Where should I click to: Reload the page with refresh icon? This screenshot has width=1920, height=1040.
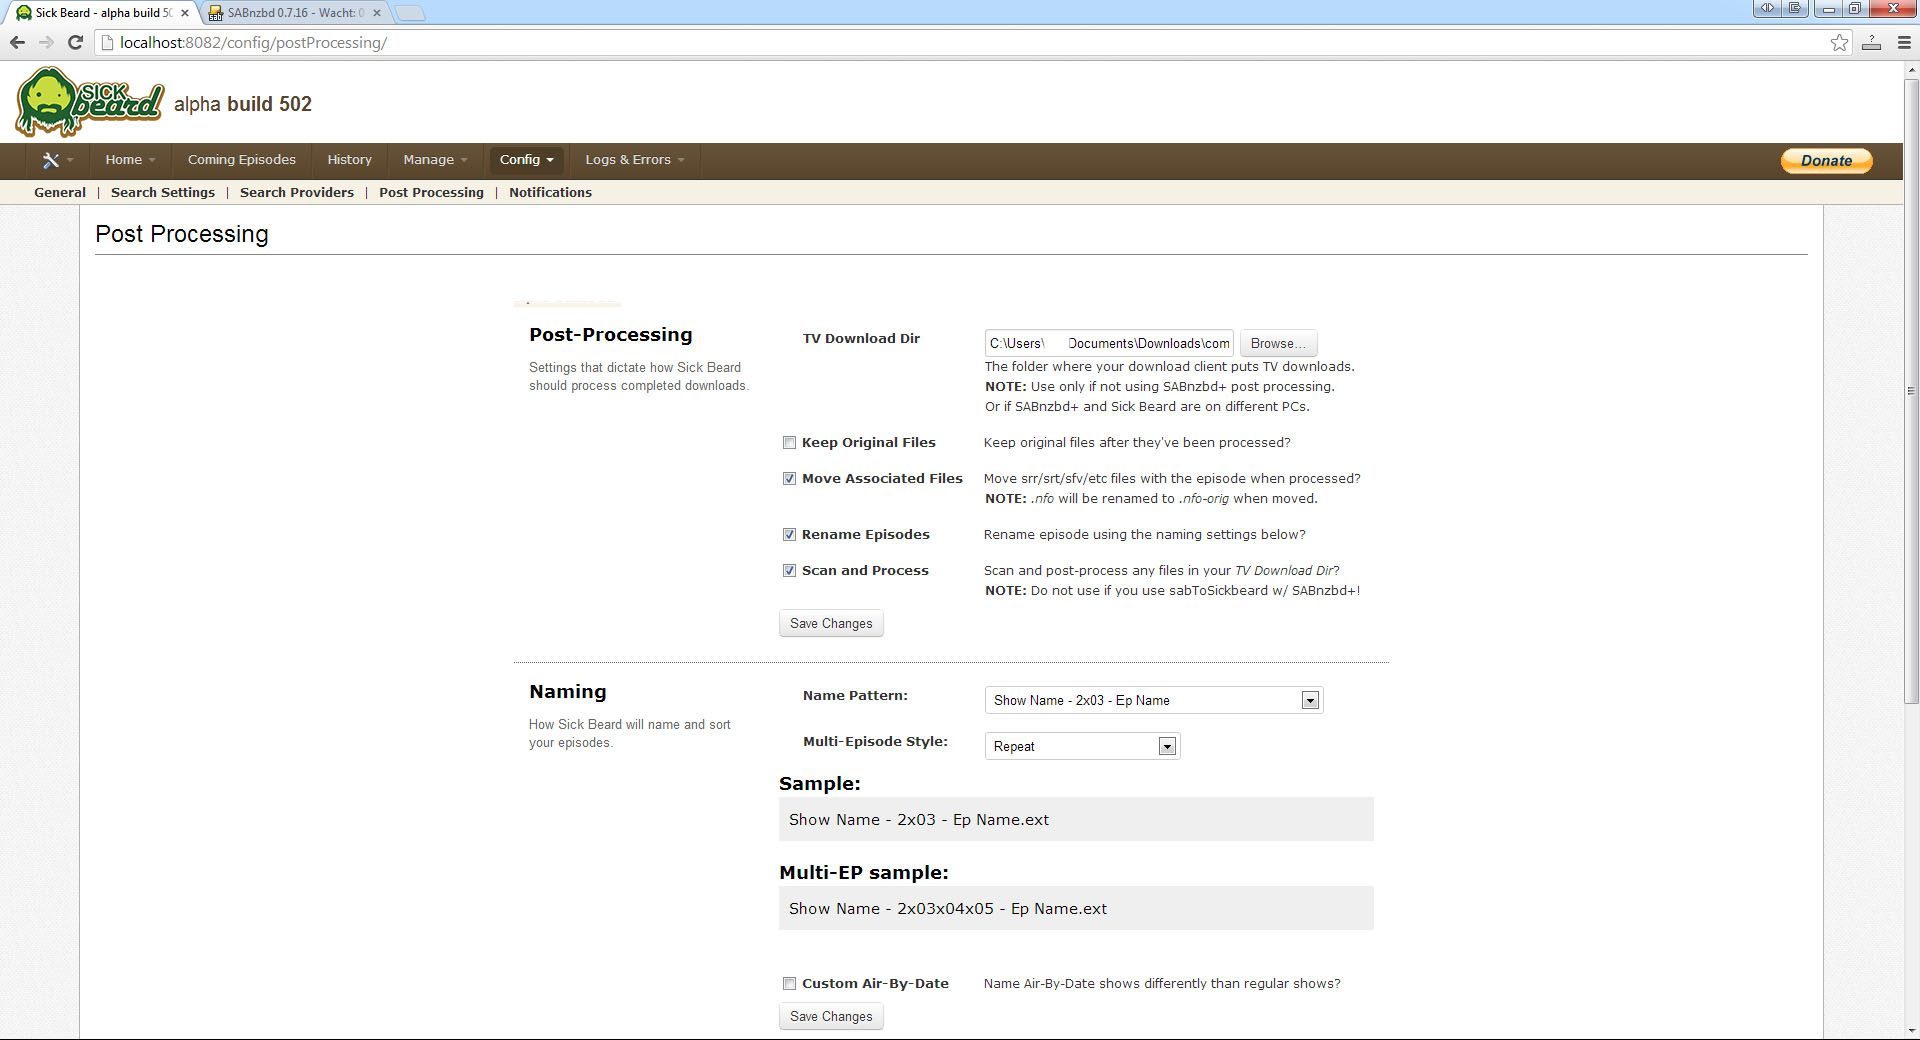point(75,42)
